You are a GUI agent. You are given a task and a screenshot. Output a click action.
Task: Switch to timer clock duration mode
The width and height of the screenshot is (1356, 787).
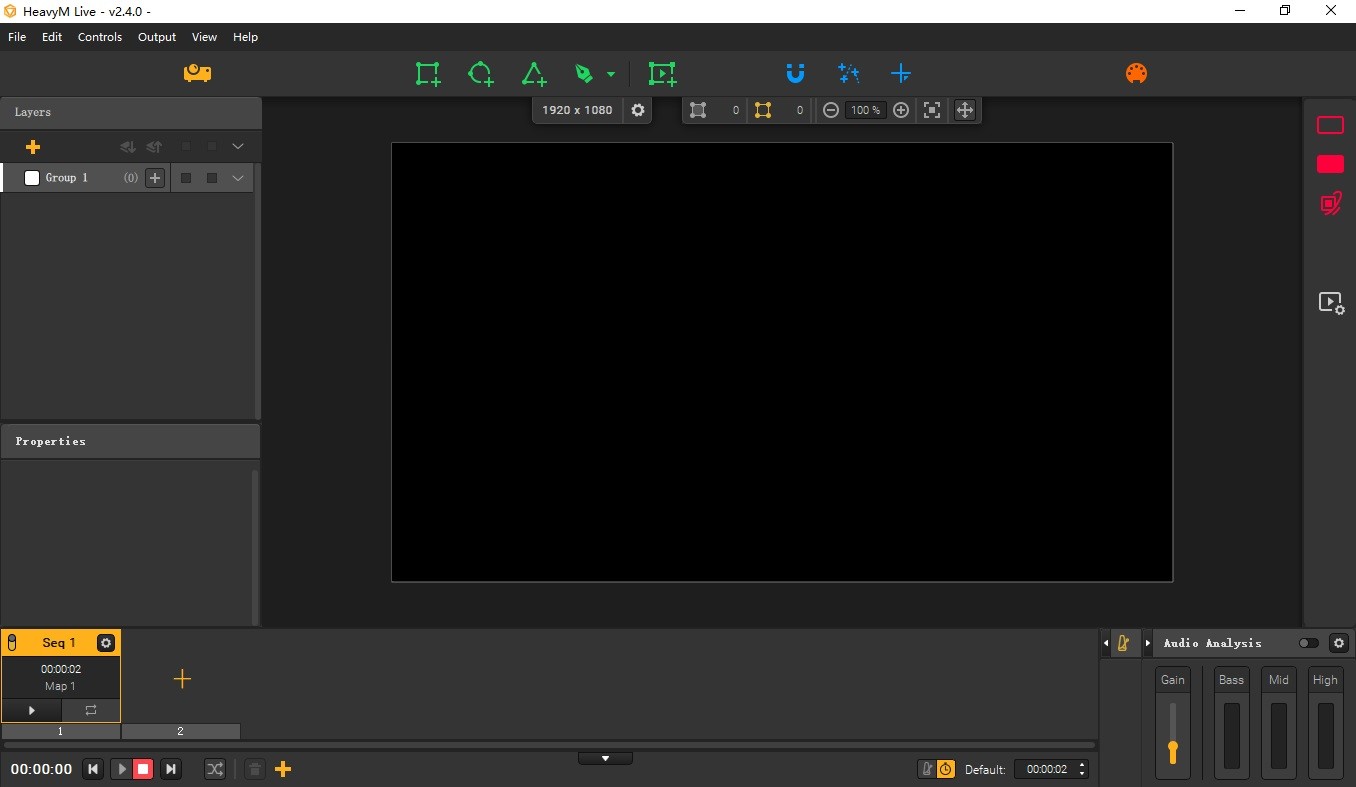[945, 769]
